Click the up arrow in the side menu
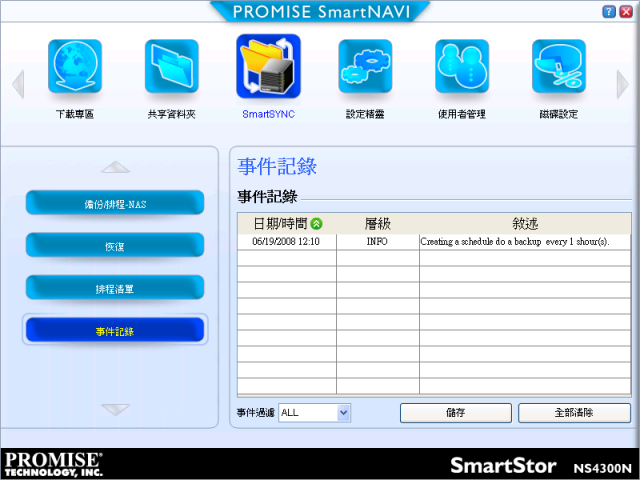Screen dimensions: 640x480 click(x=116, y=167)
